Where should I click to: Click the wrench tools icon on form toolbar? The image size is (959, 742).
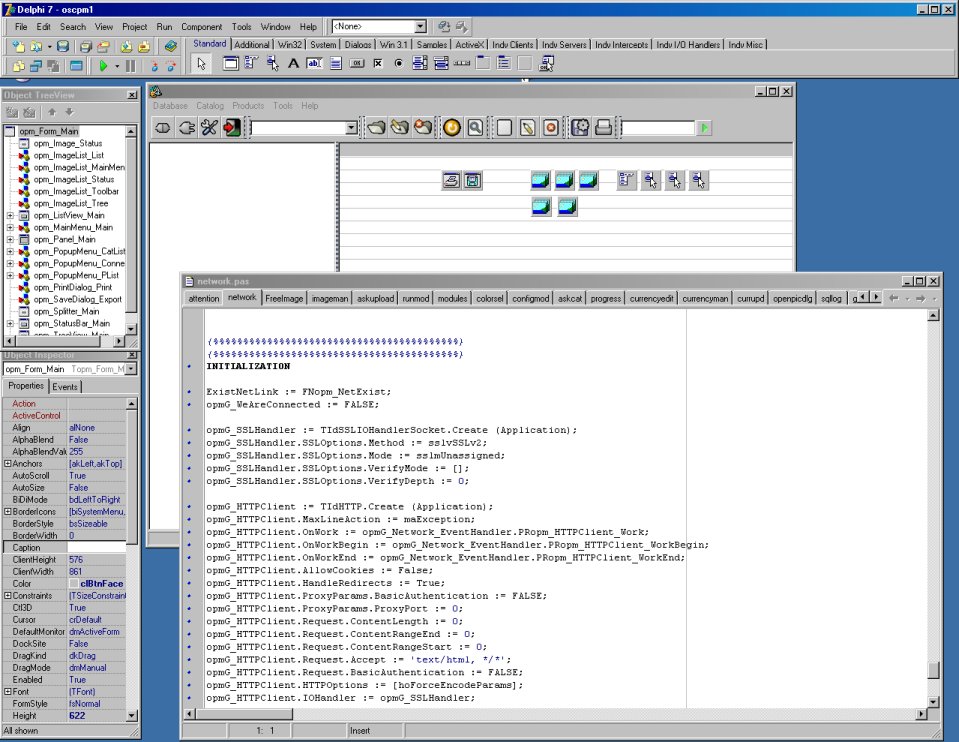pyautogui.click(x=208, y=128)
